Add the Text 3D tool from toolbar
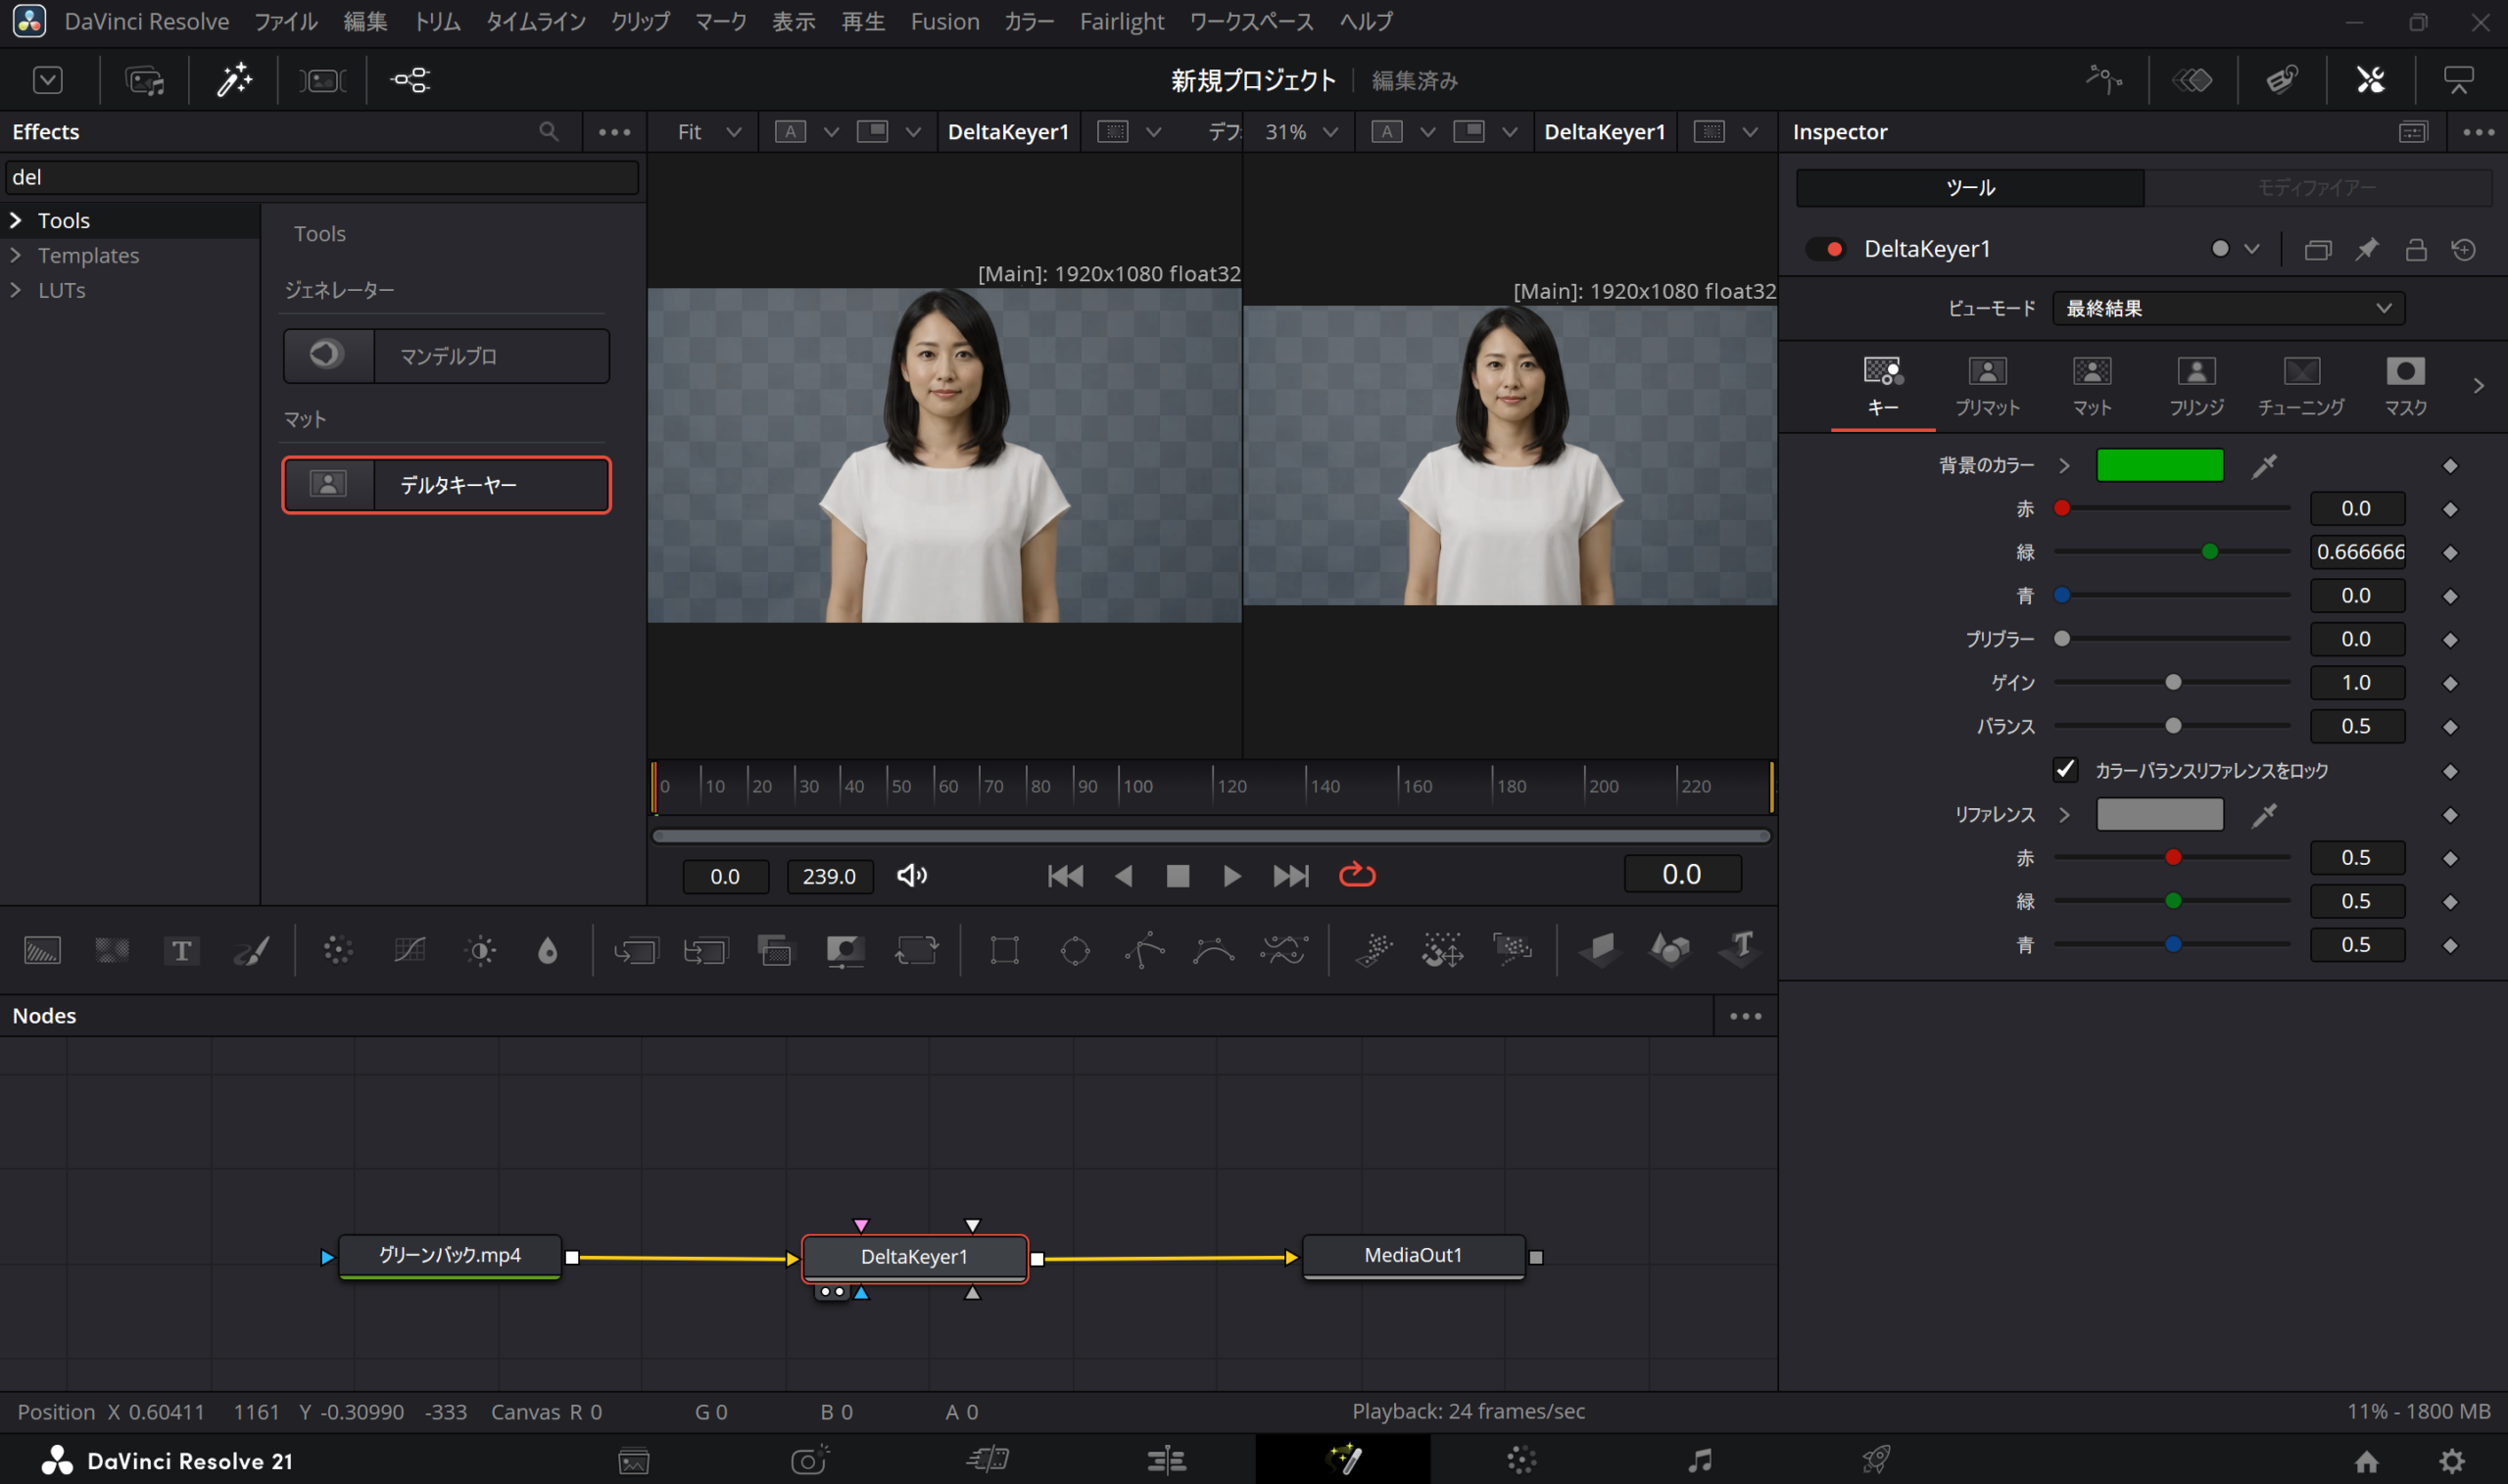The height and width of the screenshot is (1484, 2508). 1740,948
